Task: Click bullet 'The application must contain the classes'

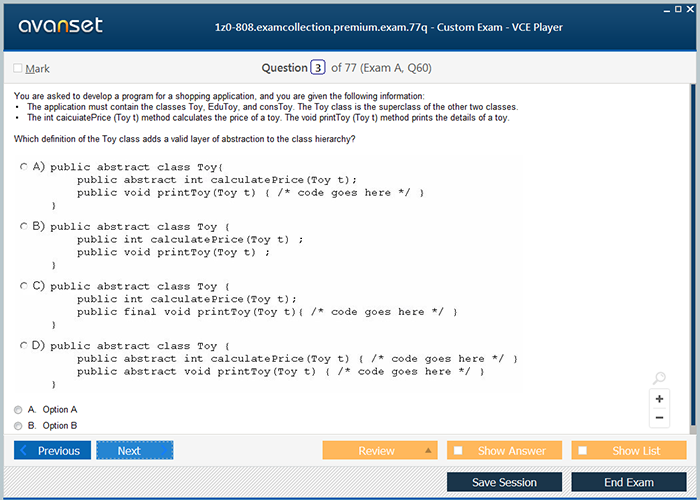Action: 272,107
